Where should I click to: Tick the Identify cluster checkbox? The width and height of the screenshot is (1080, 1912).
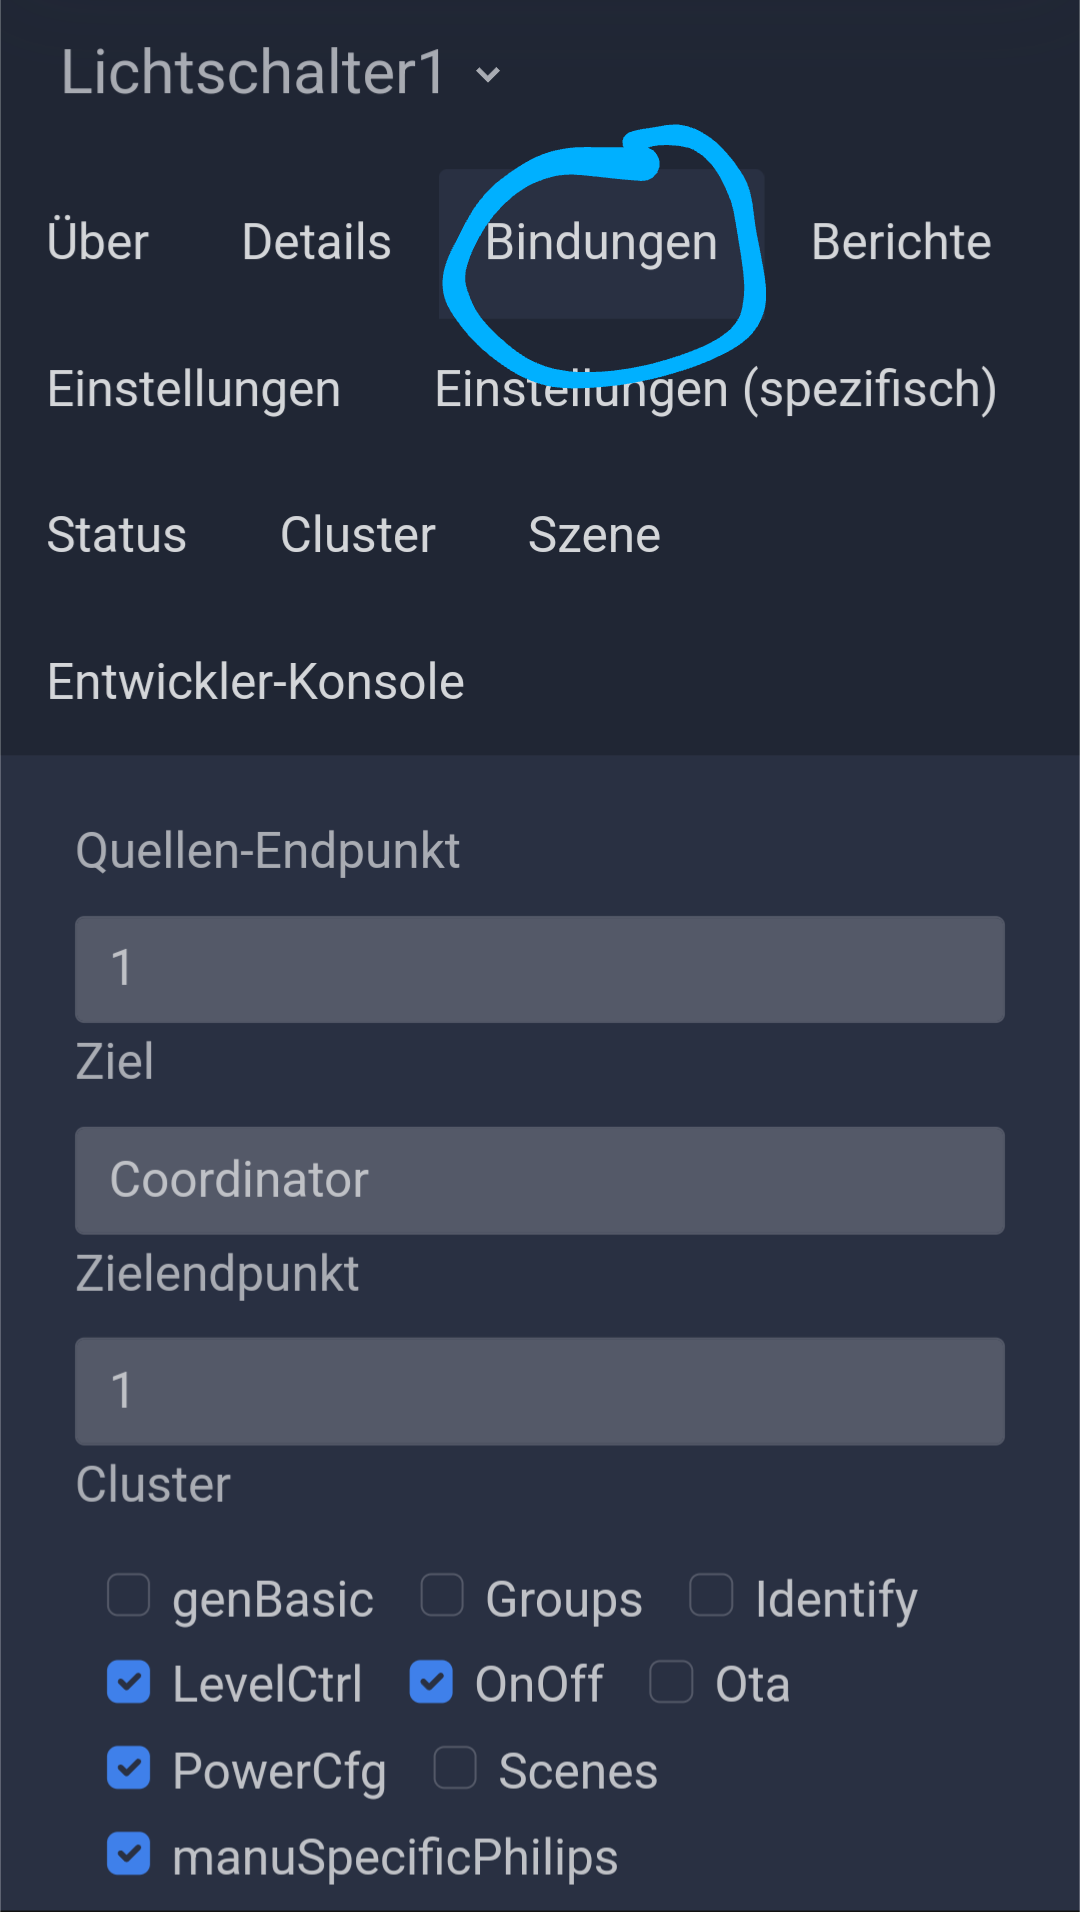pos(711,1595)
